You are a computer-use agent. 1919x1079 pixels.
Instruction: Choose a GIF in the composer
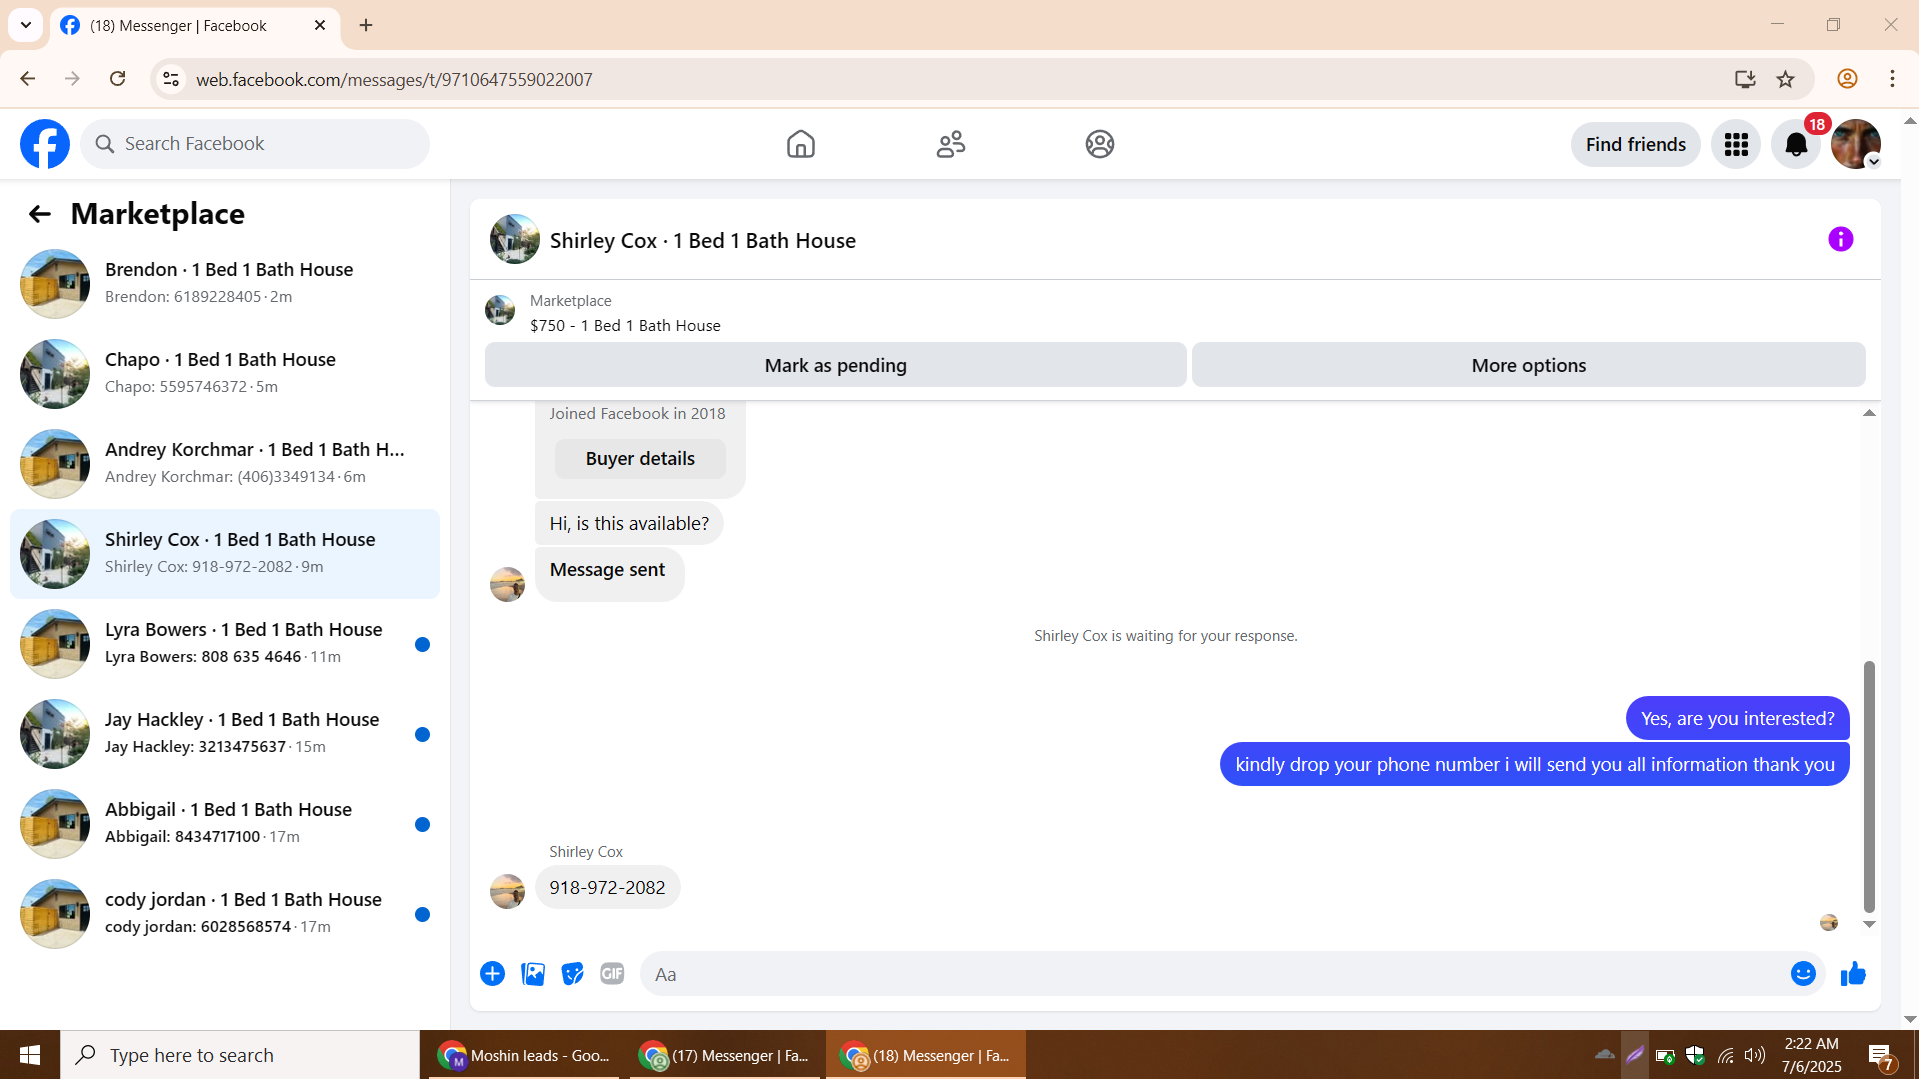click(x=612, y=974)
